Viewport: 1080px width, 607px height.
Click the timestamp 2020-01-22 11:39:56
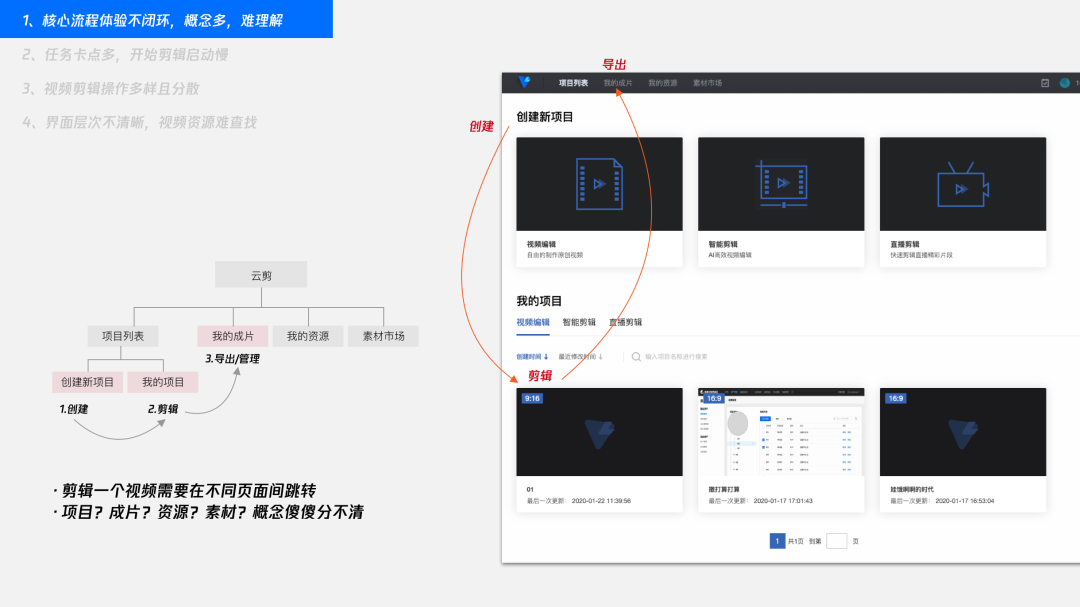[x=601, y=501]
